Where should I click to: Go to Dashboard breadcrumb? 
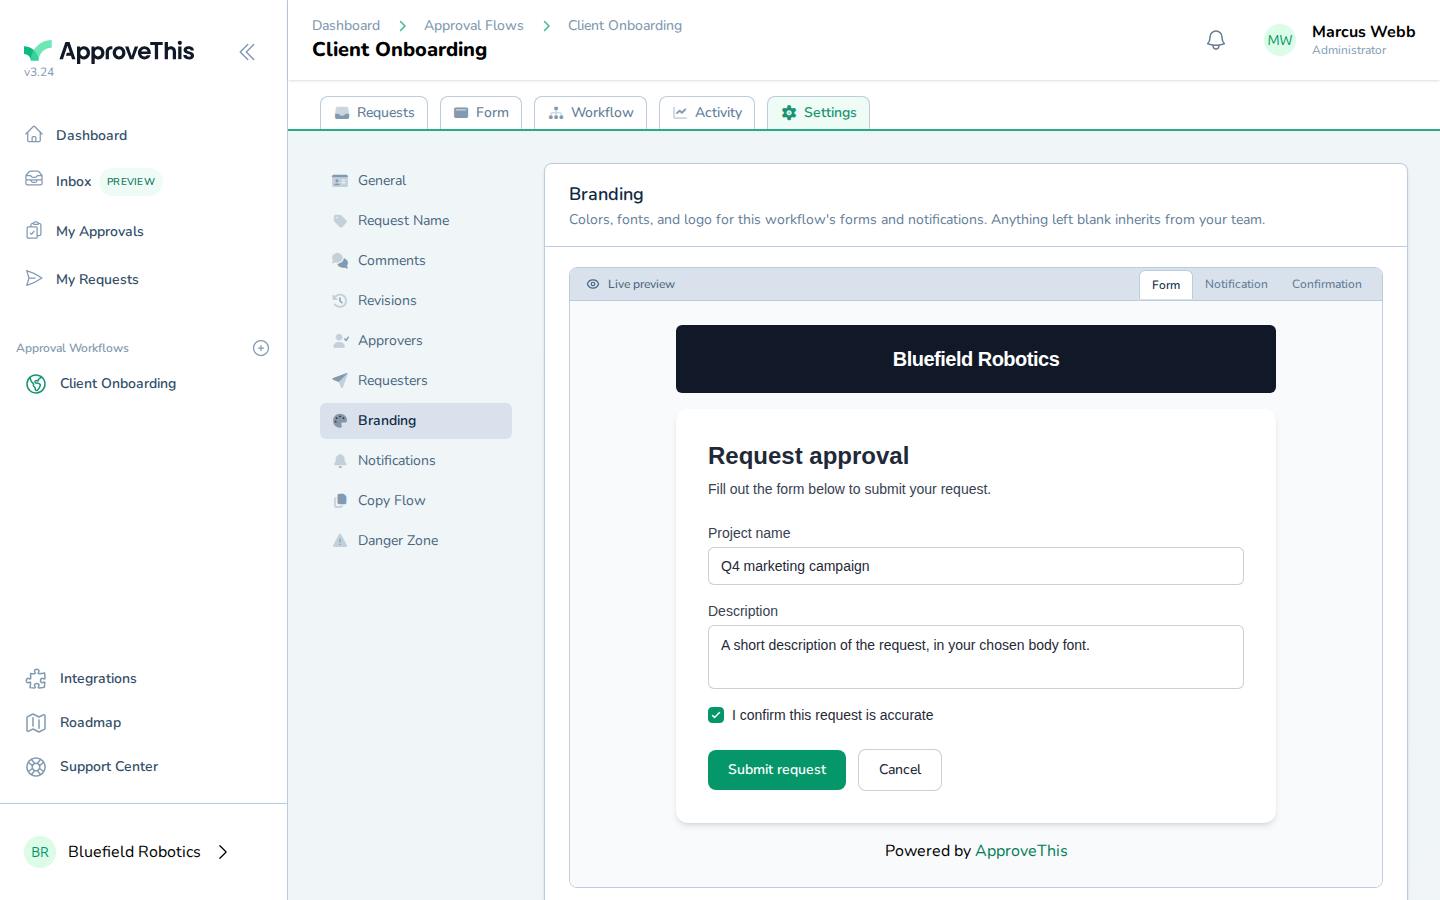(x=346, y=26)
